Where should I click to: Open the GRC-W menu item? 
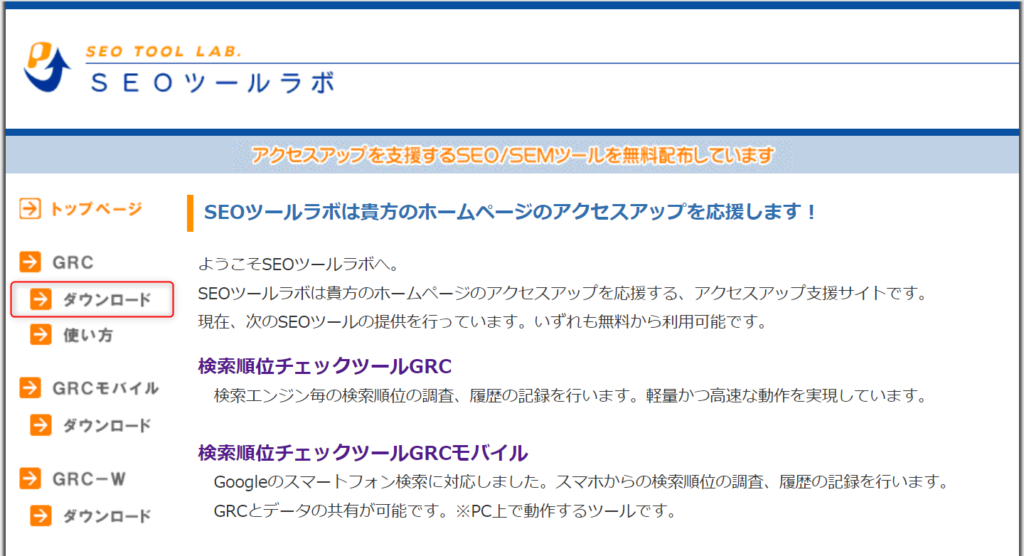89,479
